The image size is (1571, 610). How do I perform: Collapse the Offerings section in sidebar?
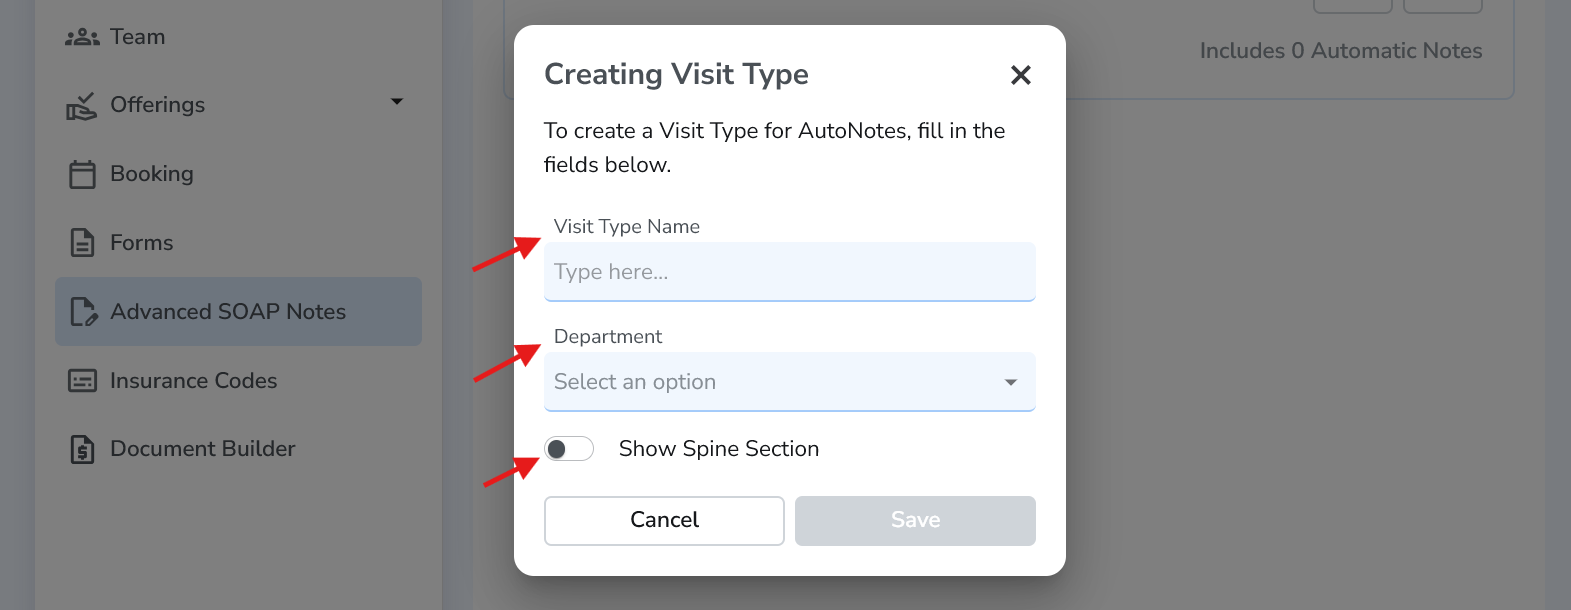(x=397, y=102)
